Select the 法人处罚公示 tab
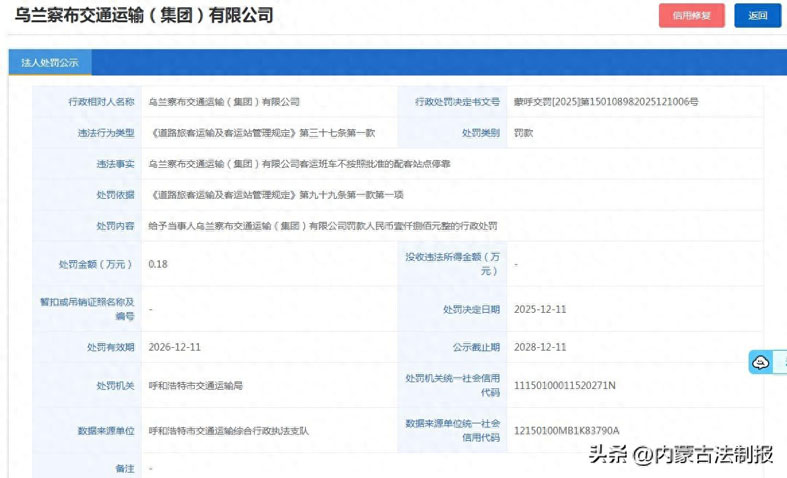Image resolution: width=787 pixels, height=478 pixels. 50,62
